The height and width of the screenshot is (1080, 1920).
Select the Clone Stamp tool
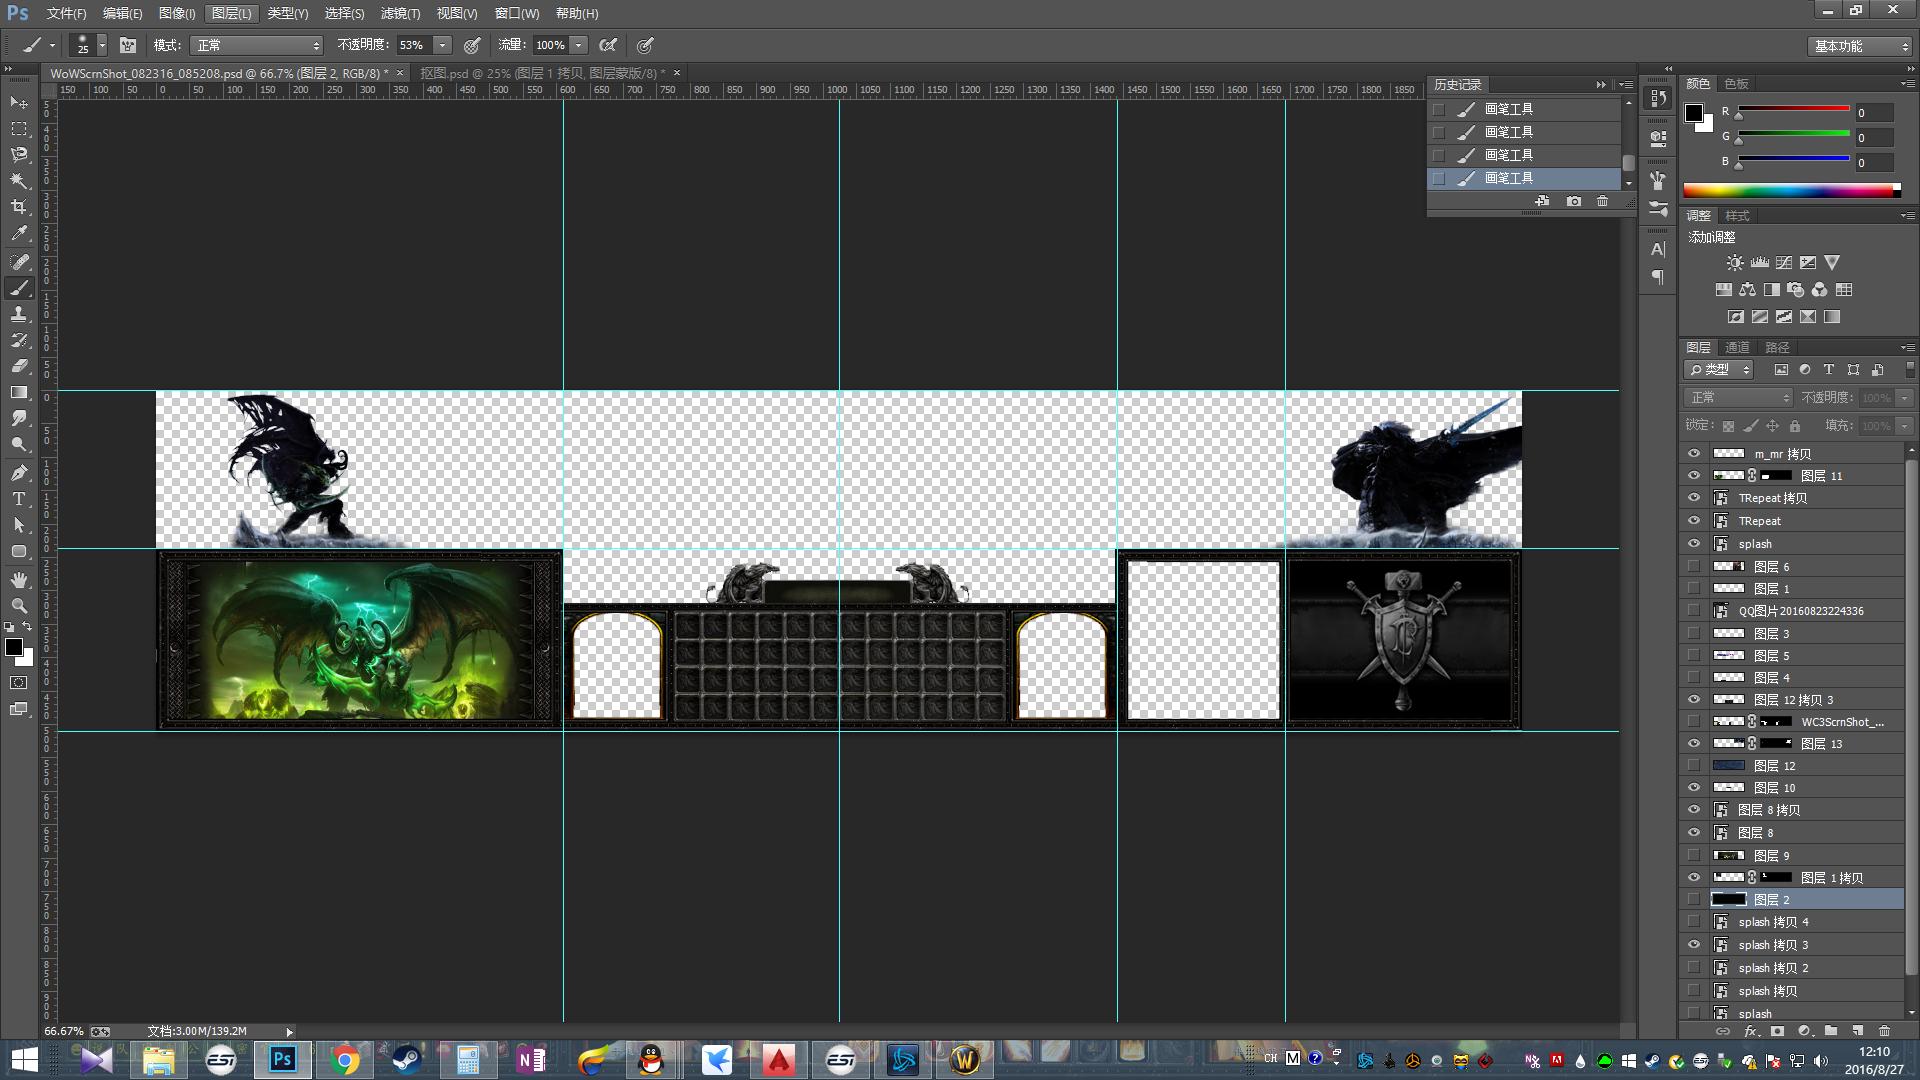click(19, 314)
